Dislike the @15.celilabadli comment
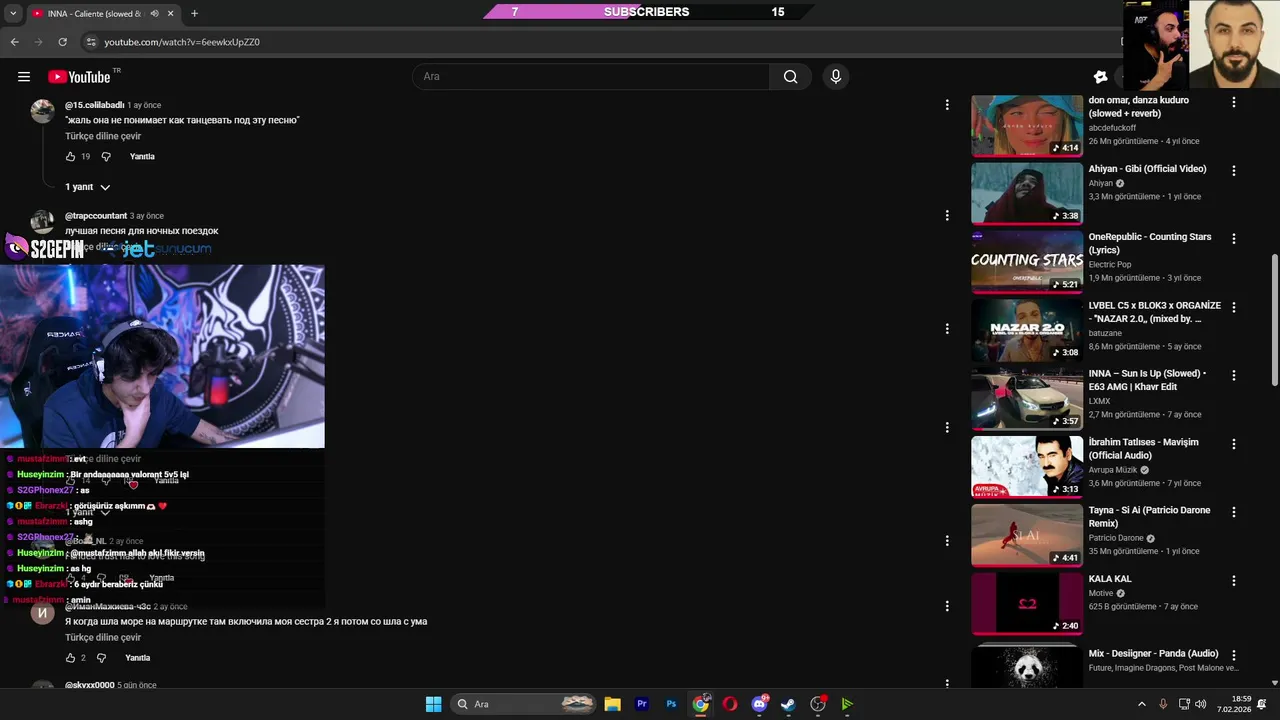Image resolution: width=1280 pixels, height=720 pixels. click(x=106, y=157)
